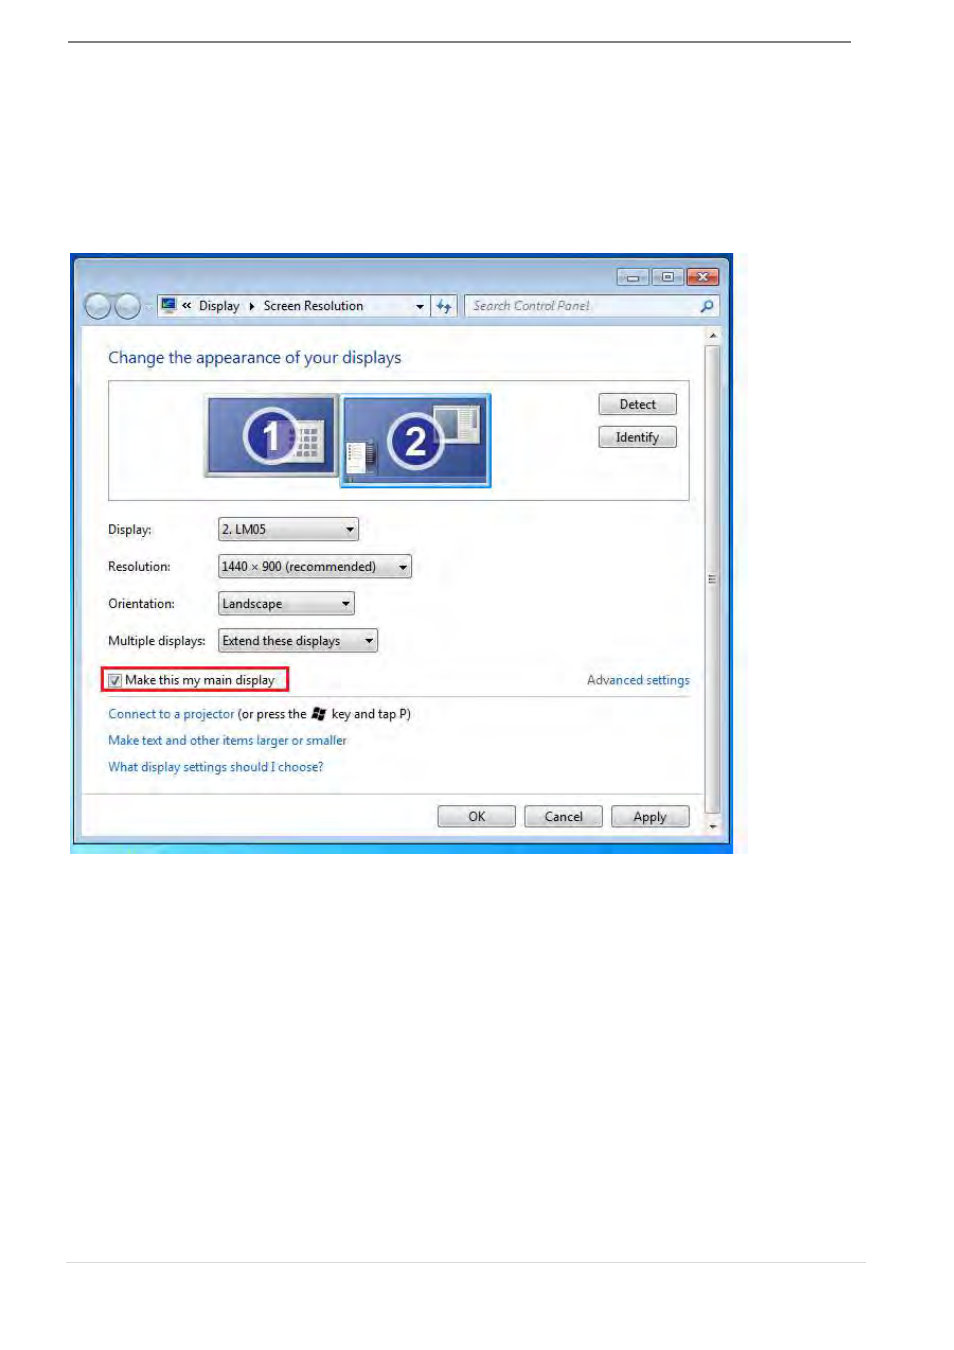Select monitor 2 thumbnail
Image resolution: width=954 pixels, height=1350 pixels.
[x=416, y=440]
